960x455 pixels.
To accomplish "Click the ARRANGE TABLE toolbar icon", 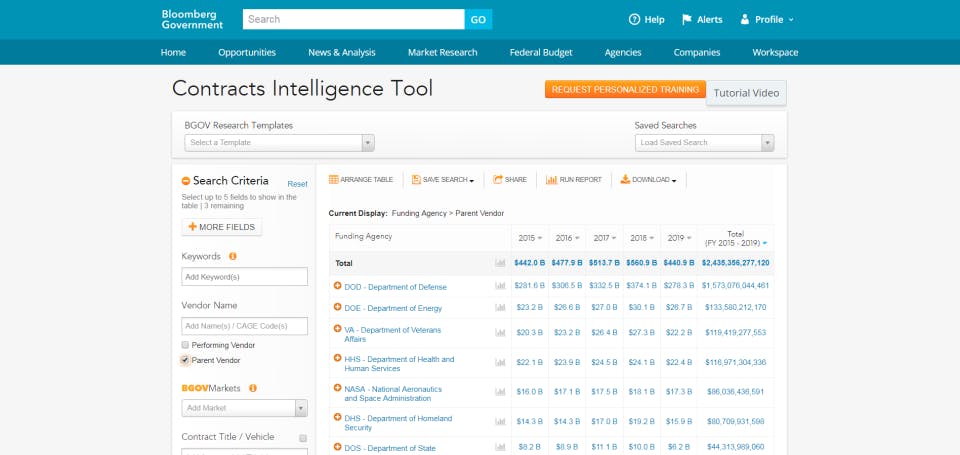I will [334, 179].
